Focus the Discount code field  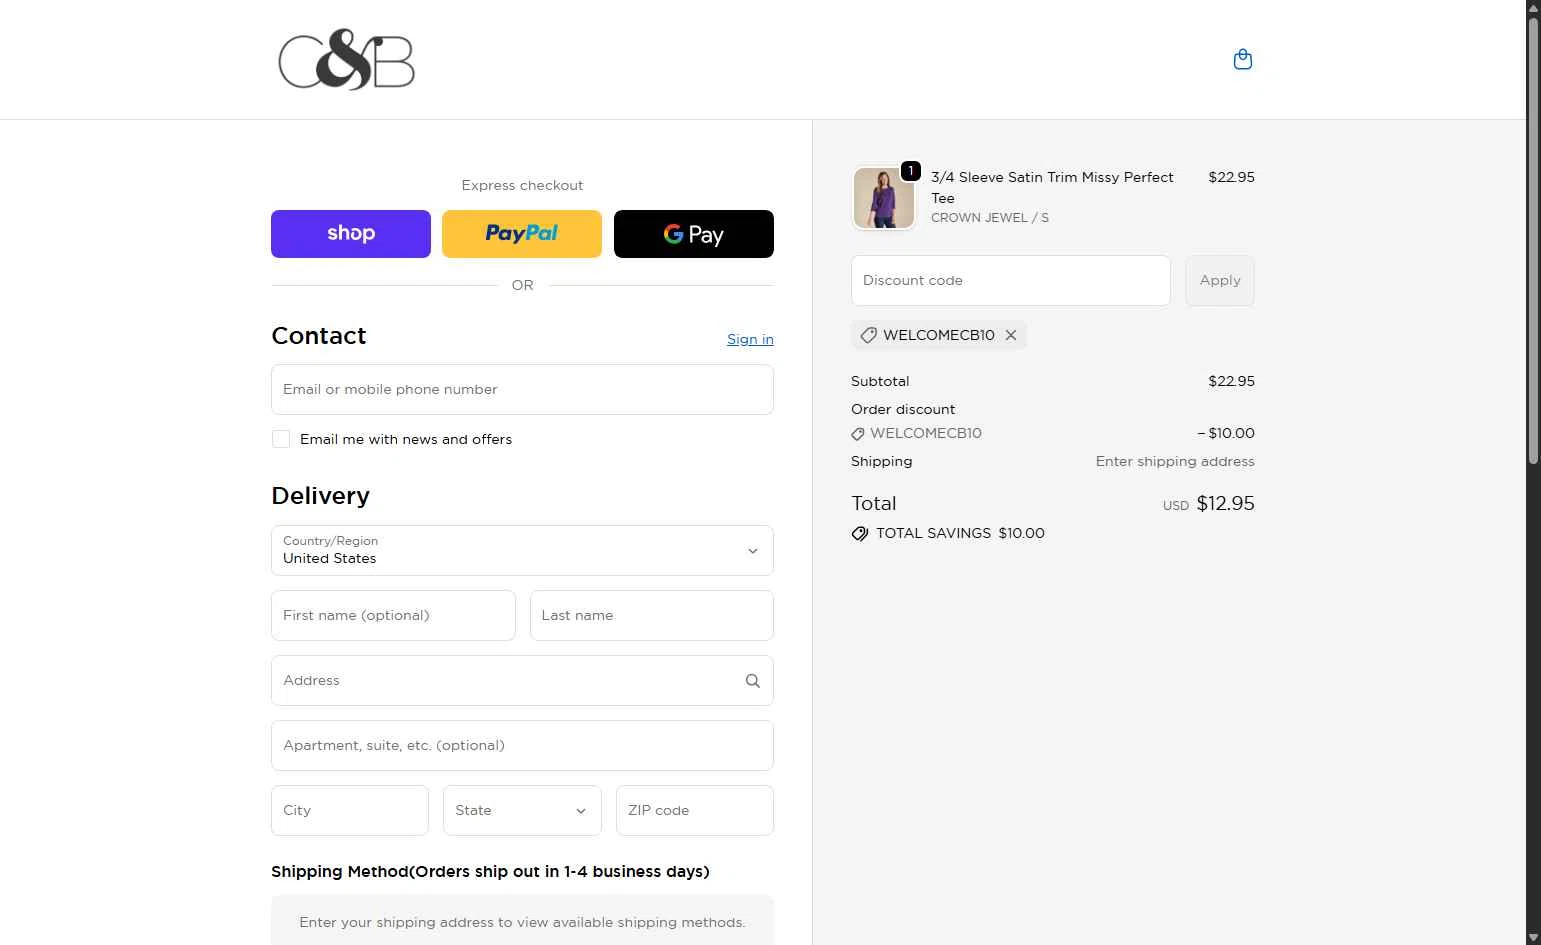[1011, 281]
